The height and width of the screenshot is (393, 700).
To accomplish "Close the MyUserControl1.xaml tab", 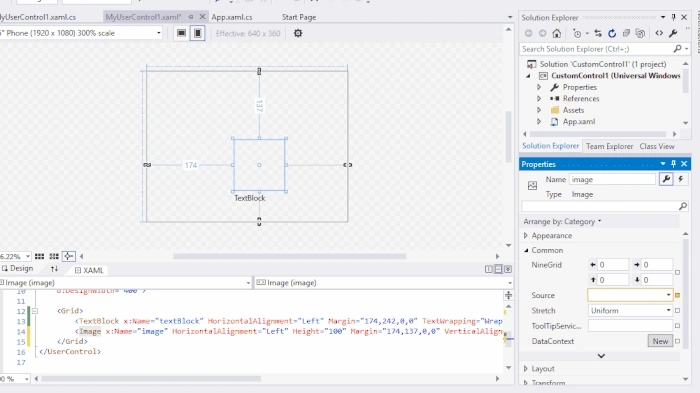I will click(202, 17).
